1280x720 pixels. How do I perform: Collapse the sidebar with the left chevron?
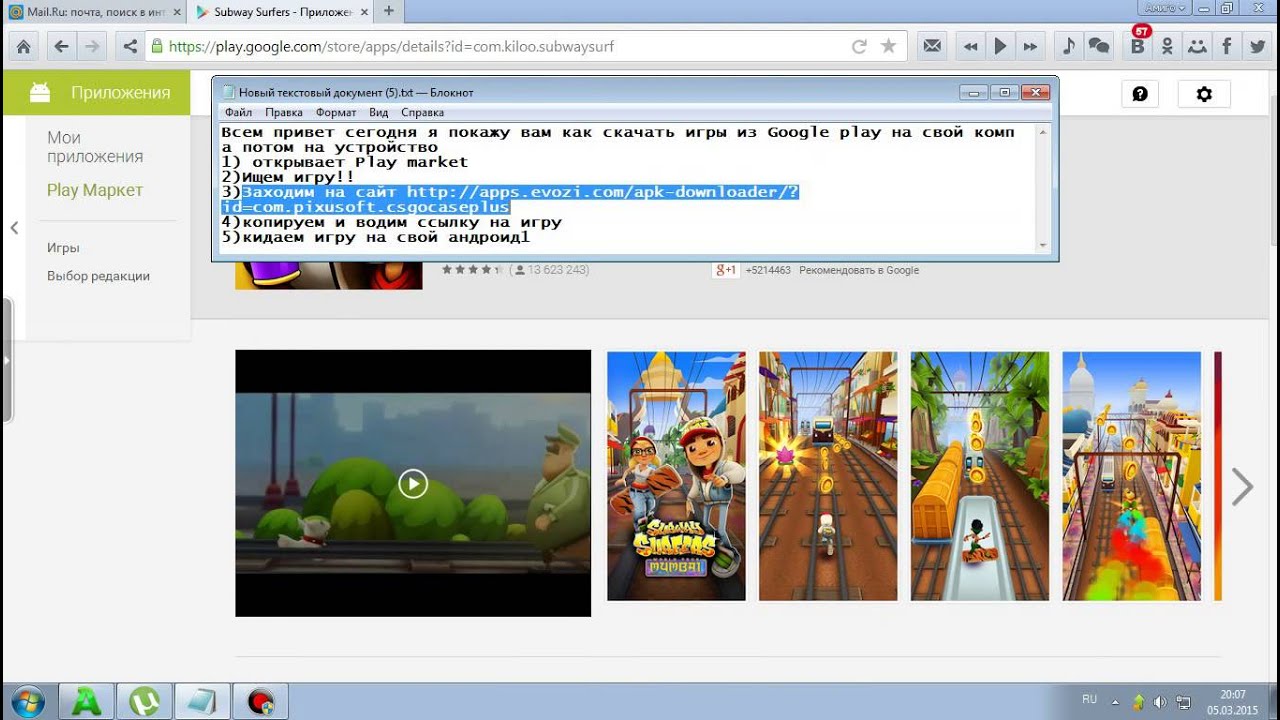pyautogui.click(x=14, y=228)
